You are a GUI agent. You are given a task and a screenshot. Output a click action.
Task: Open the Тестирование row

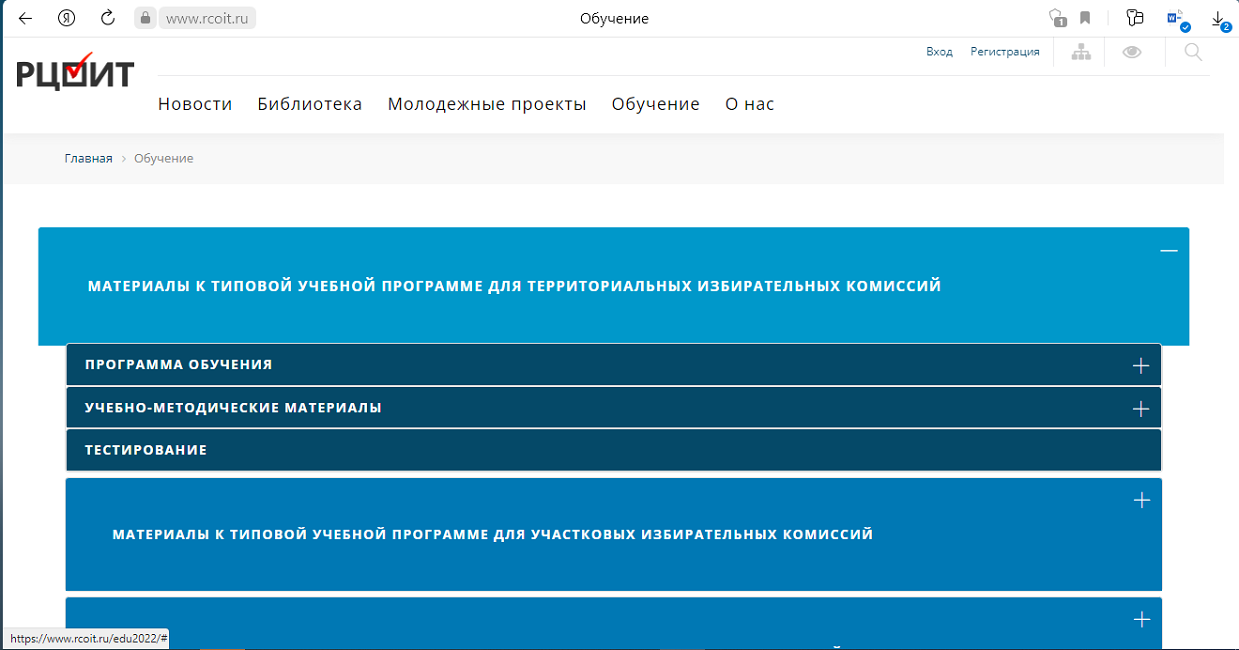[x=614, y=450]
